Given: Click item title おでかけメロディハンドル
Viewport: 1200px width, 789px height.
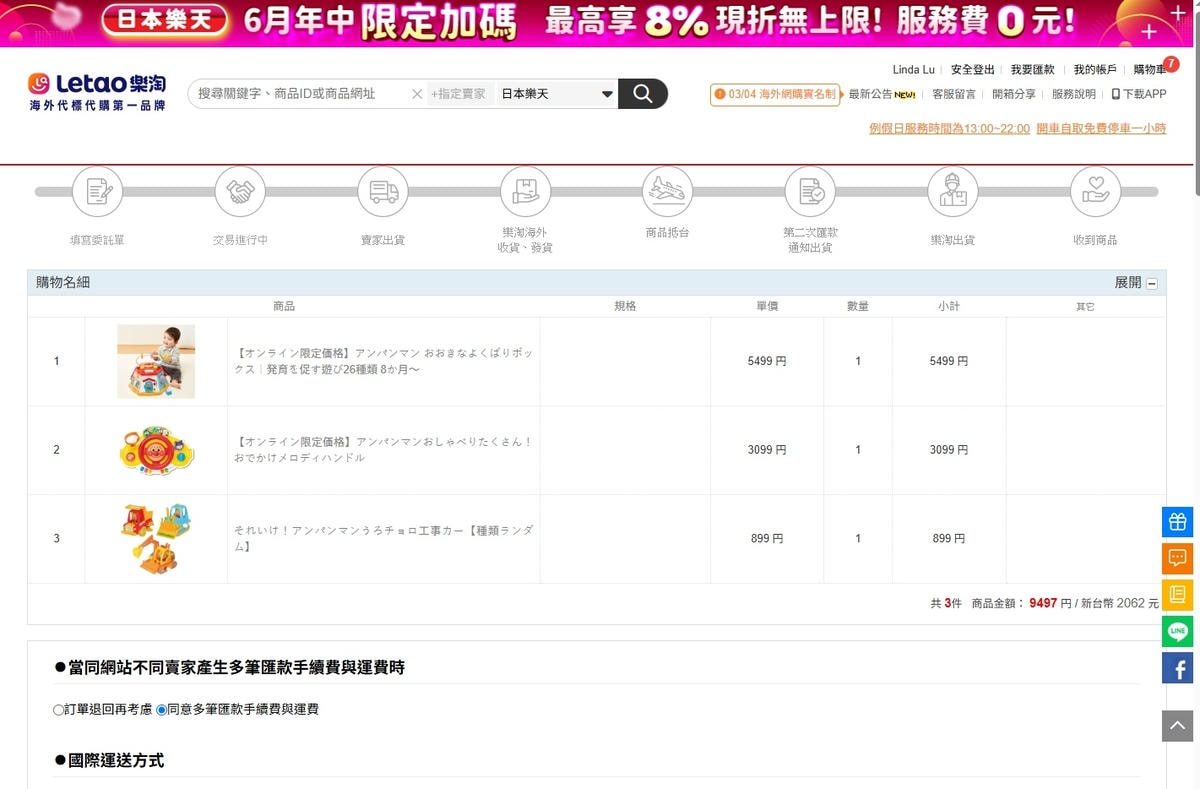Looking at the screenshot, I should 384,449.
